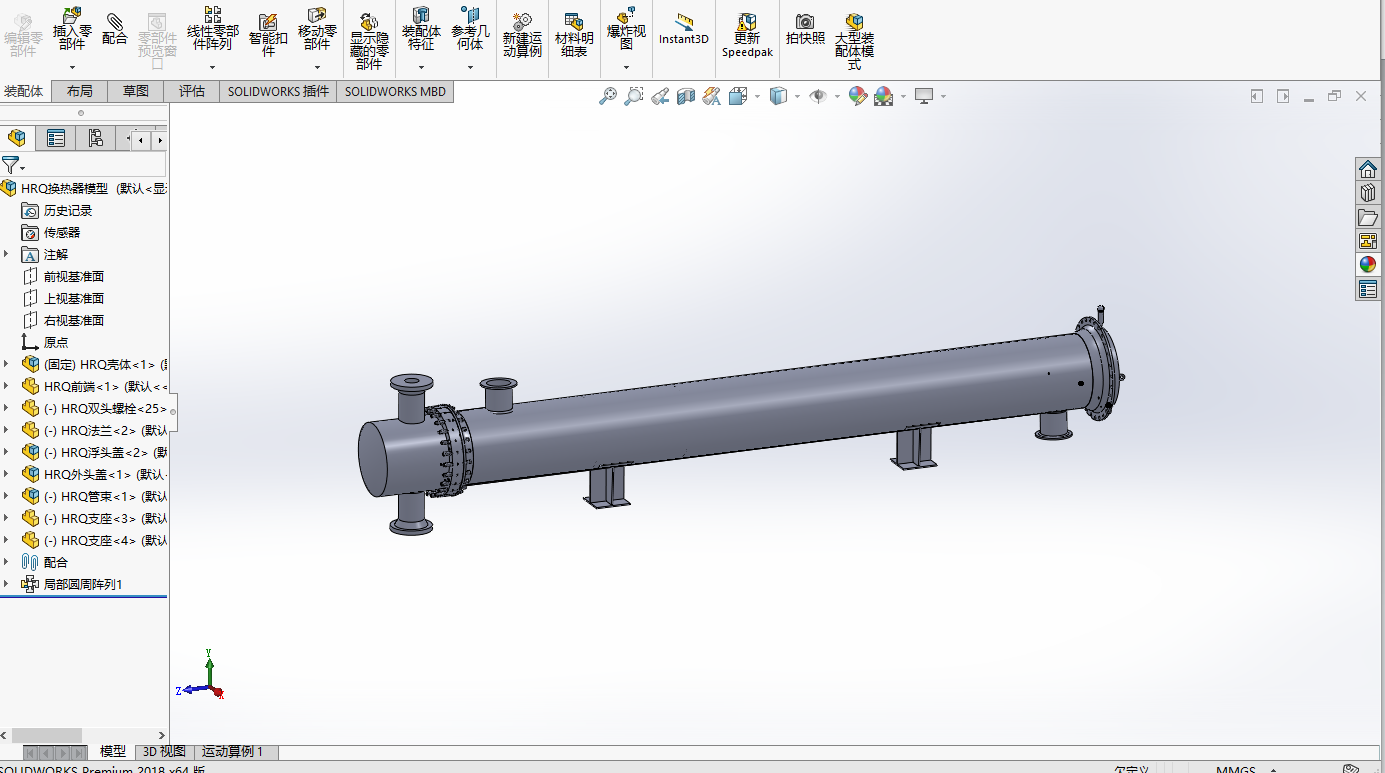1385x773 pixels.
Task: Open dropdown arrow beside Apply Scene
Action: (x=903, y=97)
